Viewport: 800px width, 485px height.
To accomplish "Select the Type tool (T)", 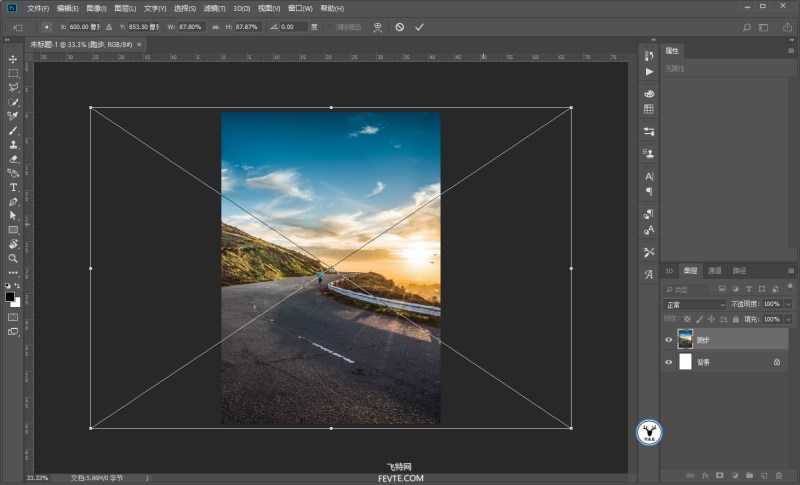I will tap(13, 187).
